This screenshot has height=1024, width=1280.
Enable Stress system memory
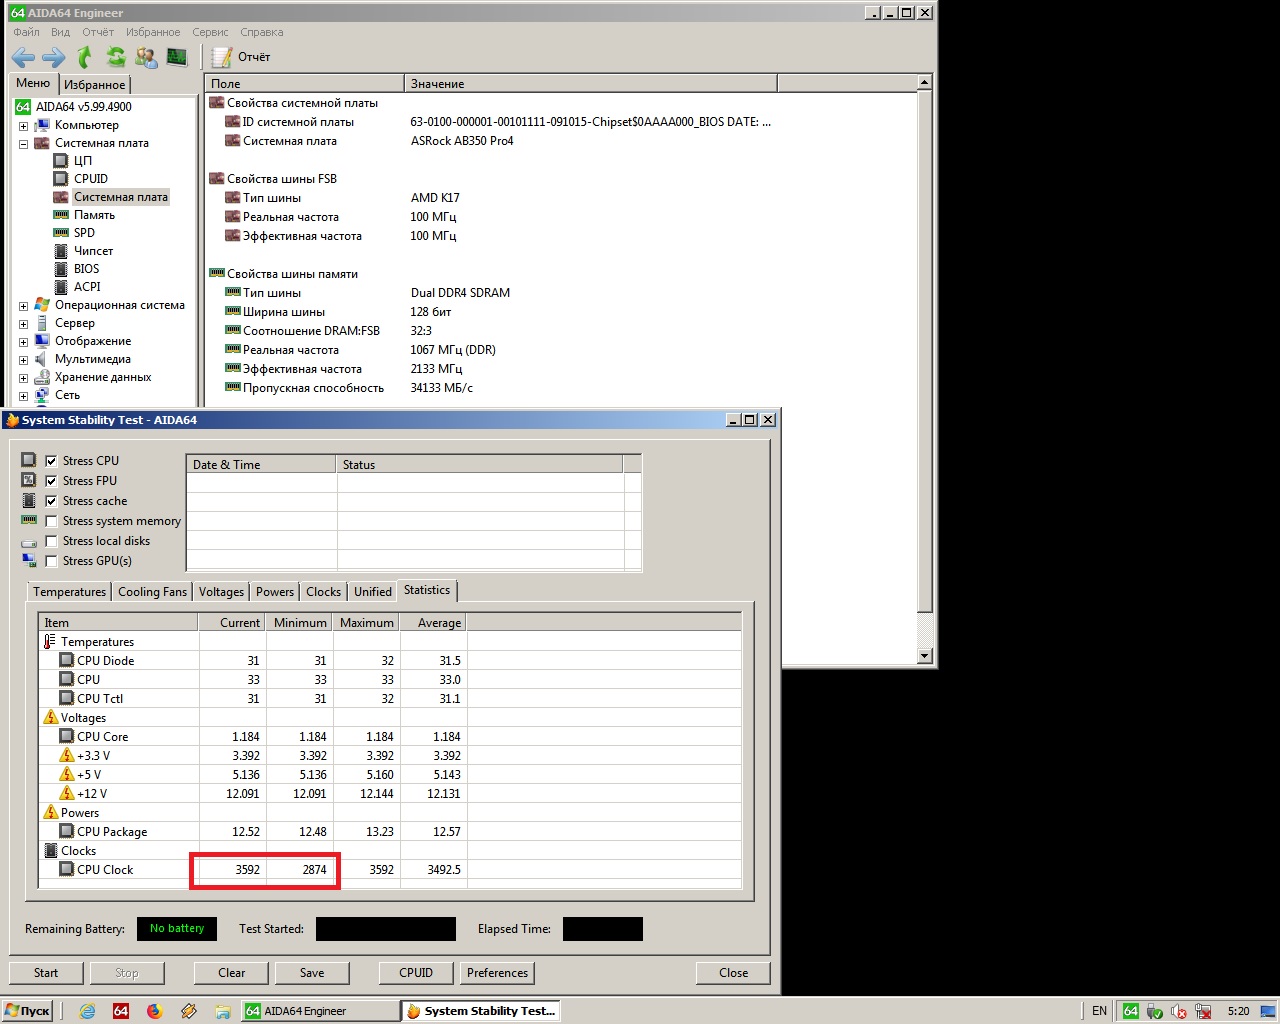click(51, 521)
